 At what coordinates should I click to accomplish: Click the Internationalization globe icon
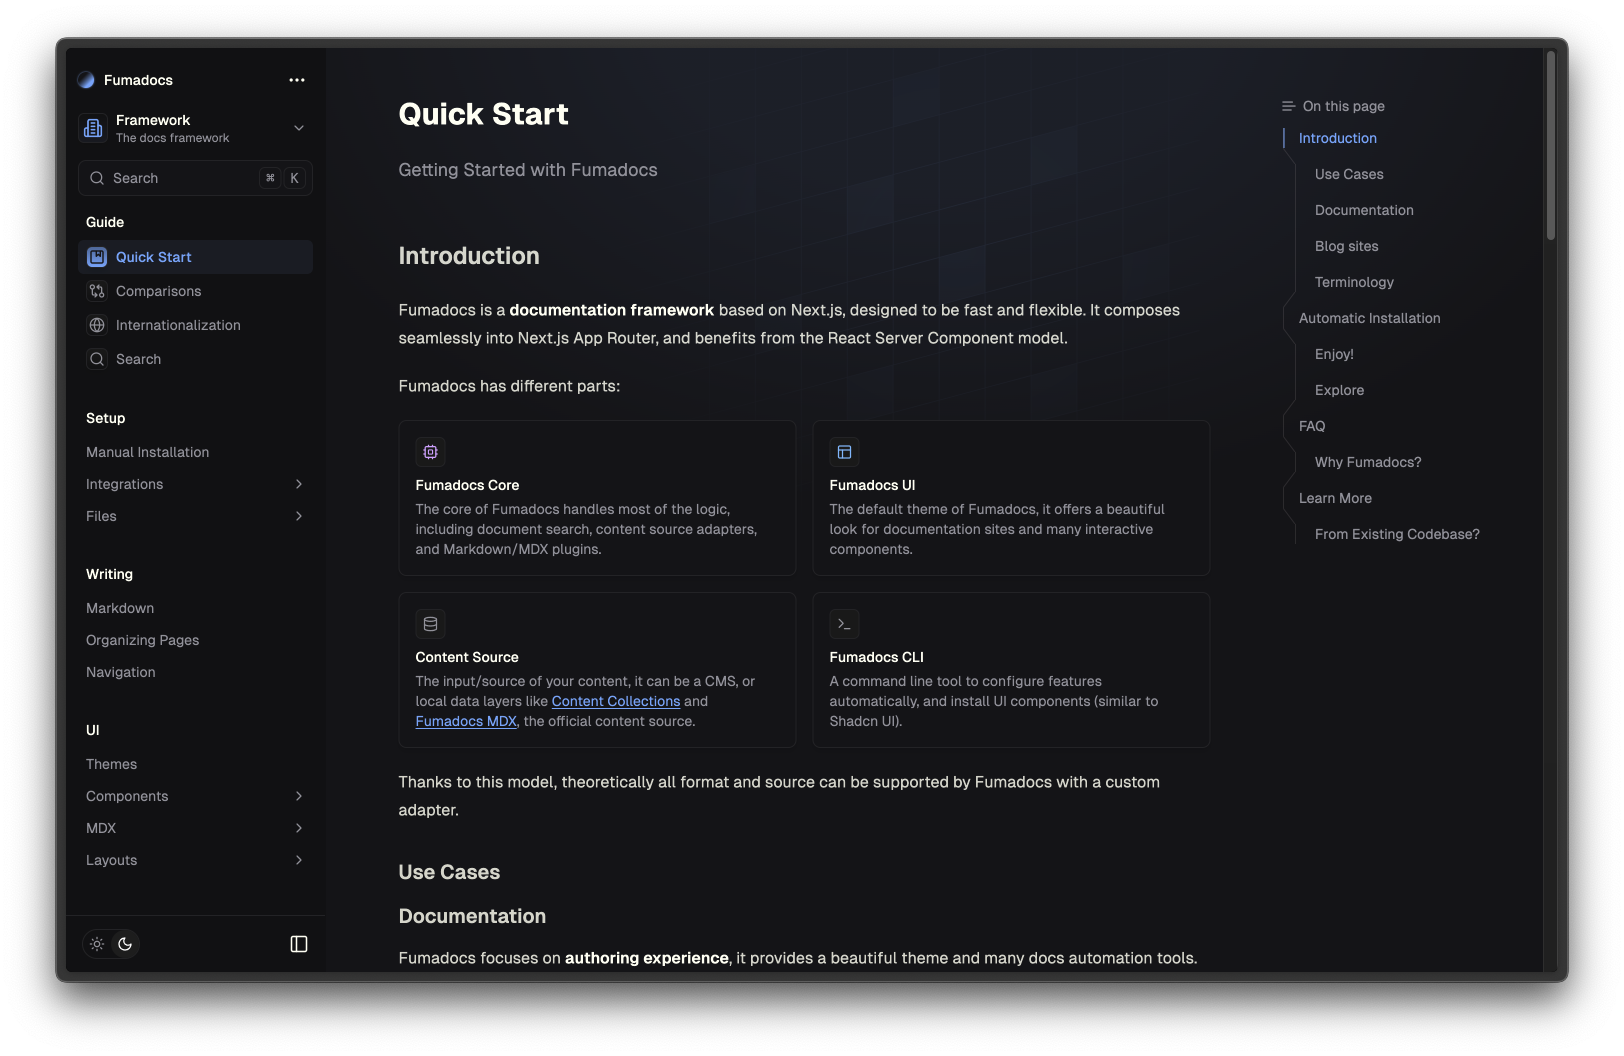[x=97, y=325]
